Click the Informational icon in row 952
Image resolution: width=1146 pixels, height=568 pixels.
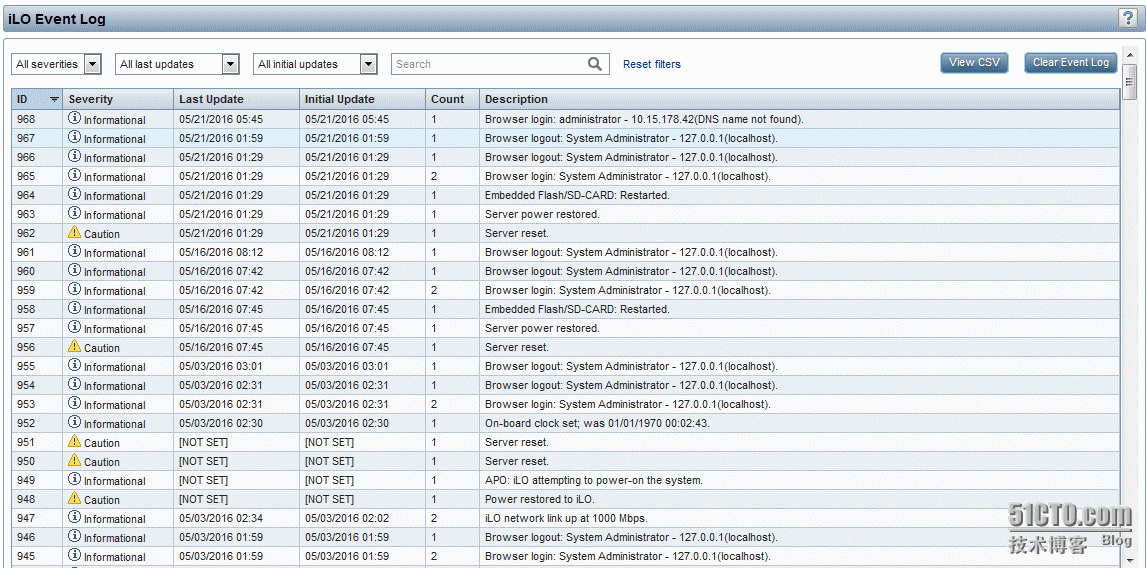(75, 422)
